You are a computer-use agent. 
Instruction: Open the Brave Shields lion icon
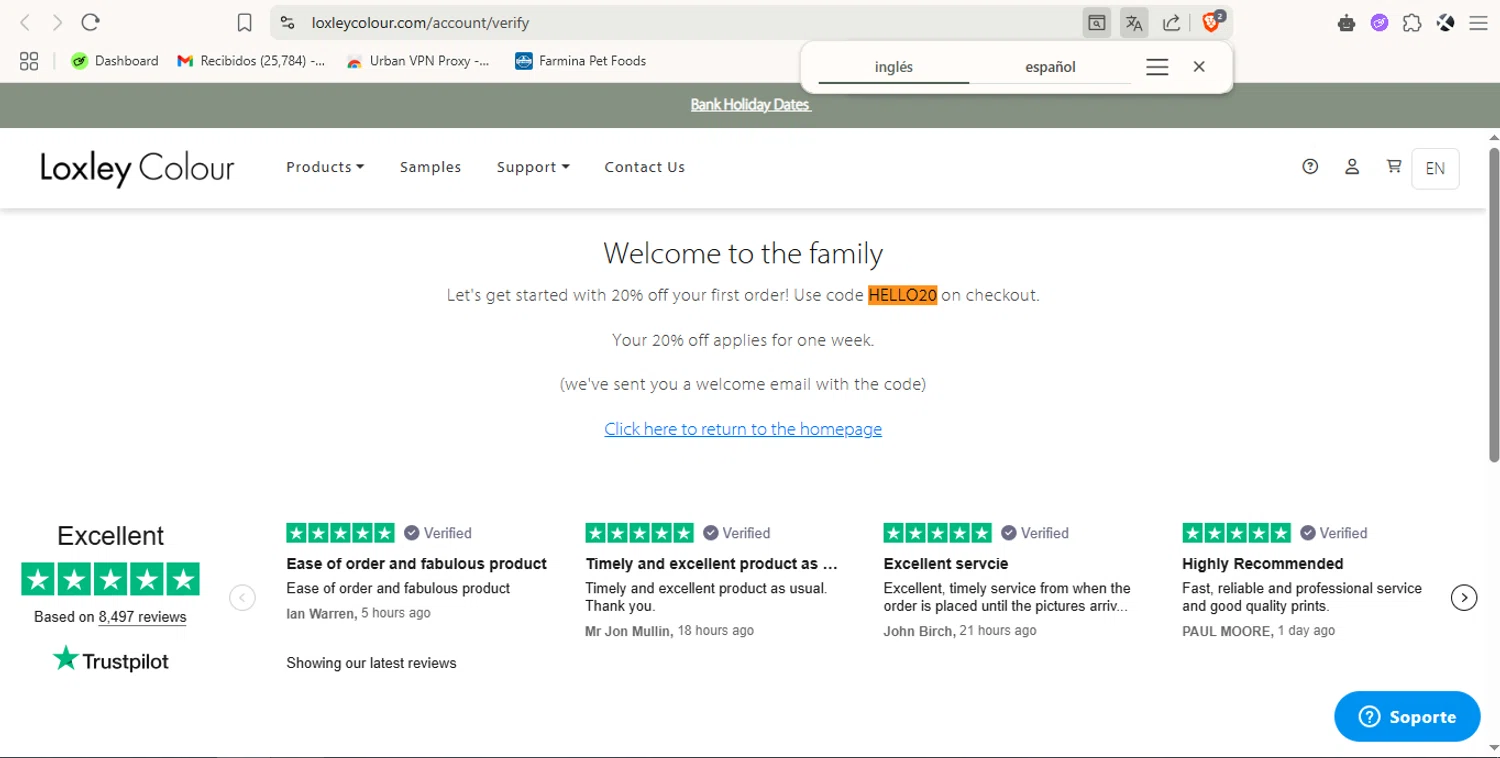[1212, 21]
